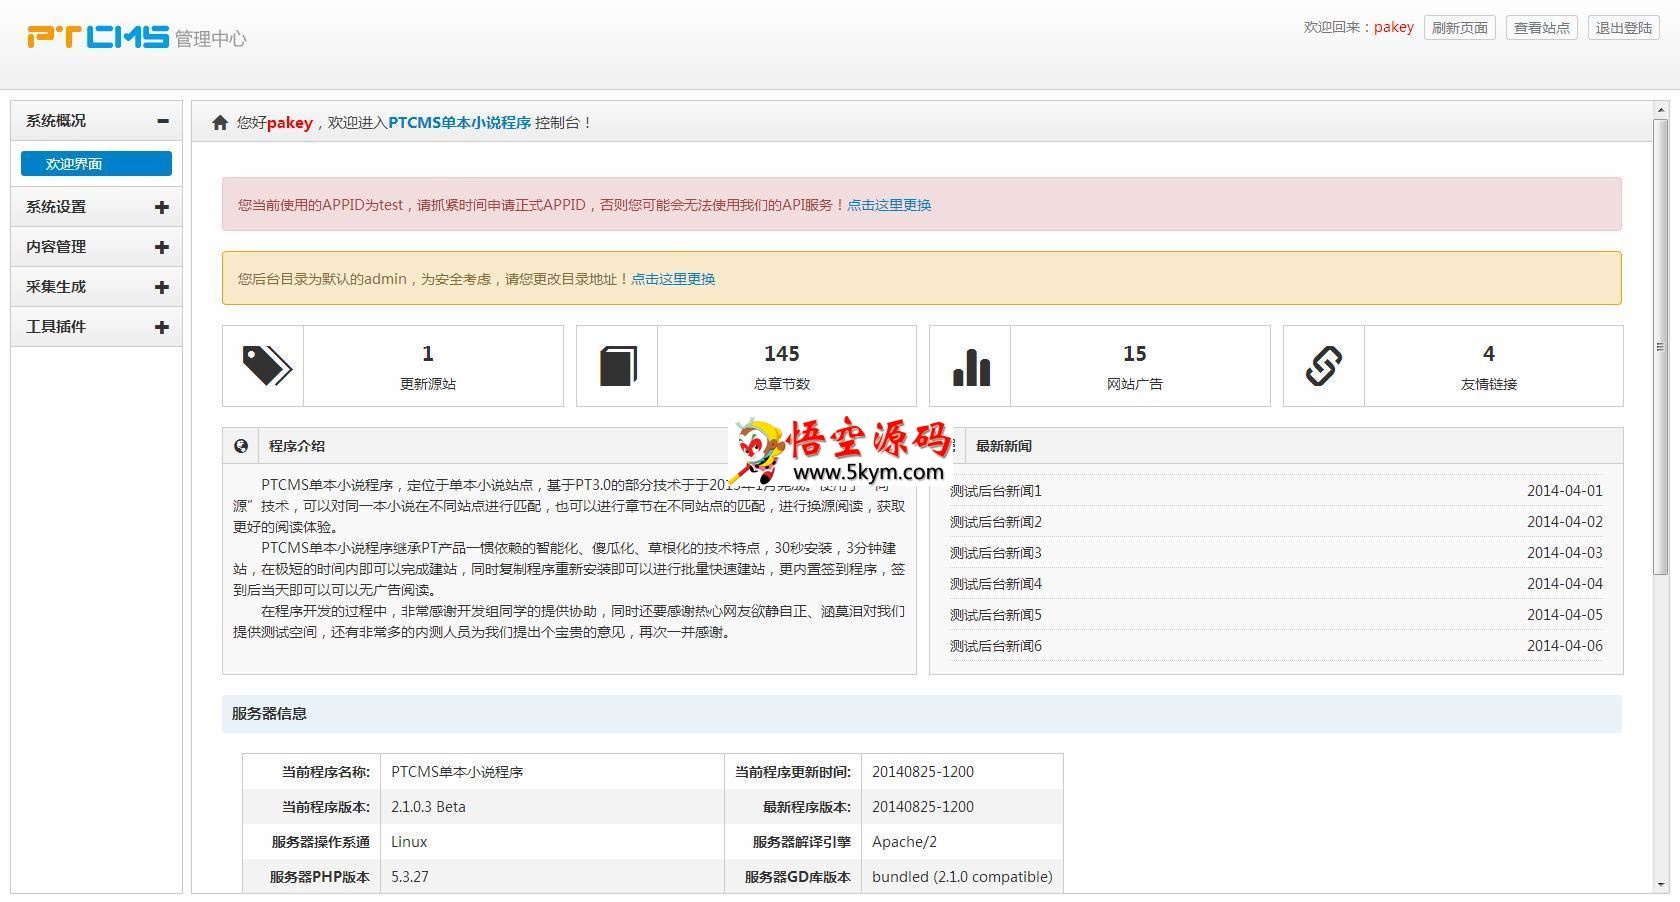Viewport: 1680px width, 902px height.
Task: Expand 系统设置 with its plus icon
Action: (162, 207)
